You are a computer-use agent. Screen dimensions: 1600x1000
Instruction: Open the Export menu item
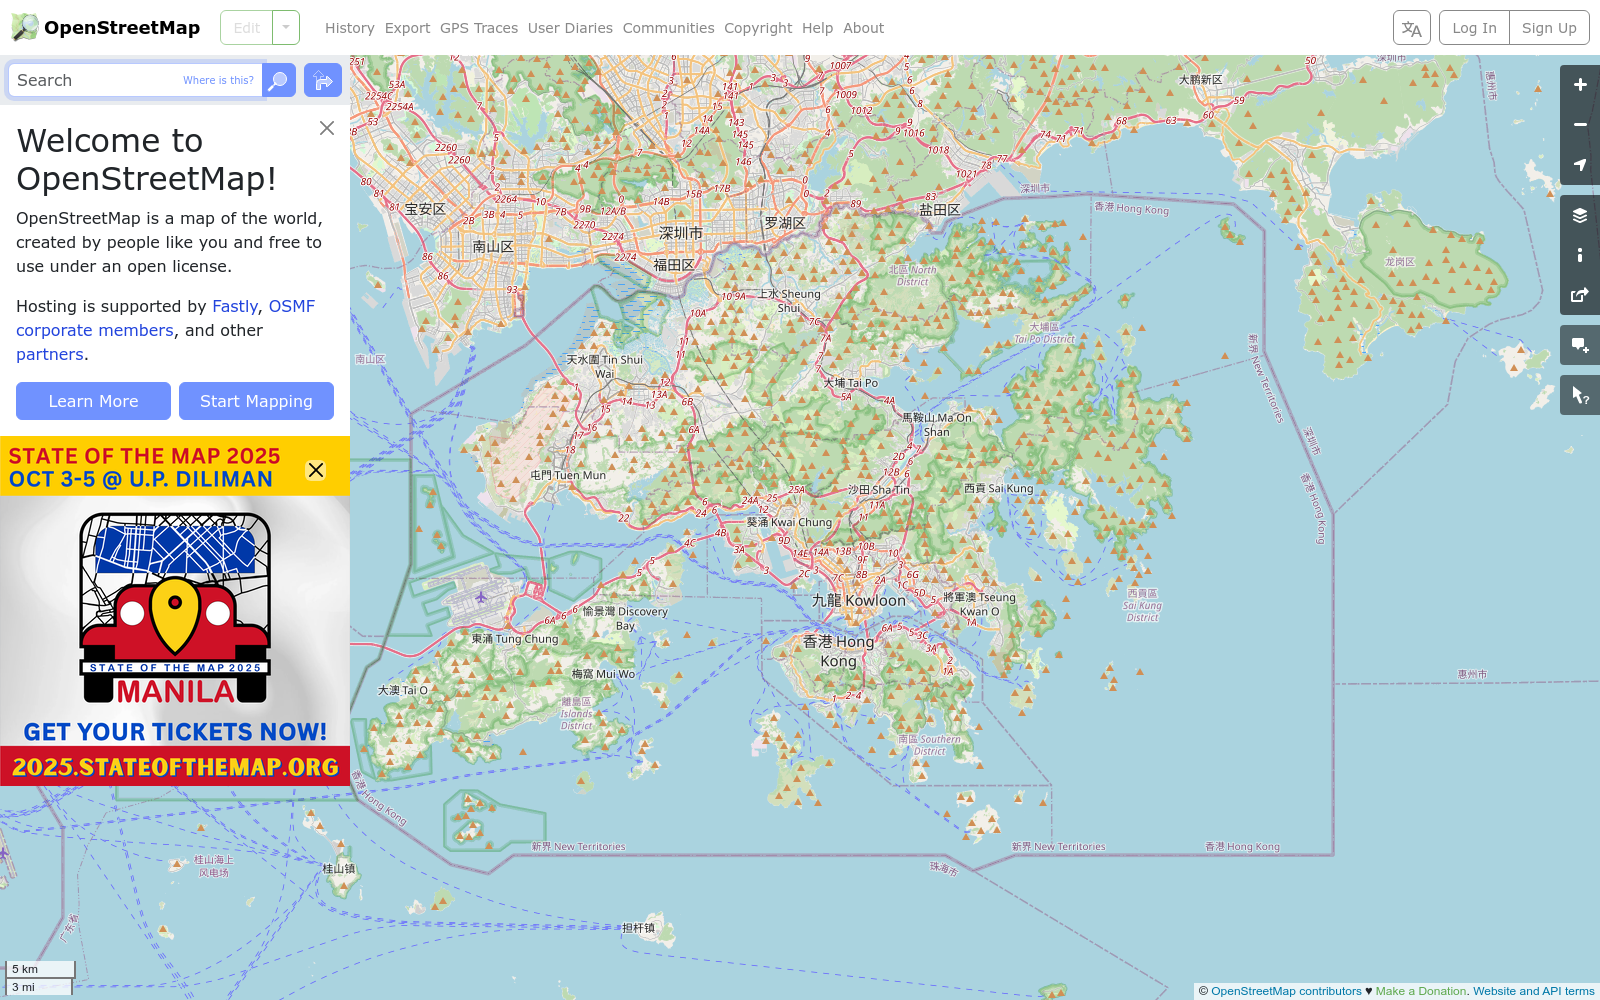point(408,28)
